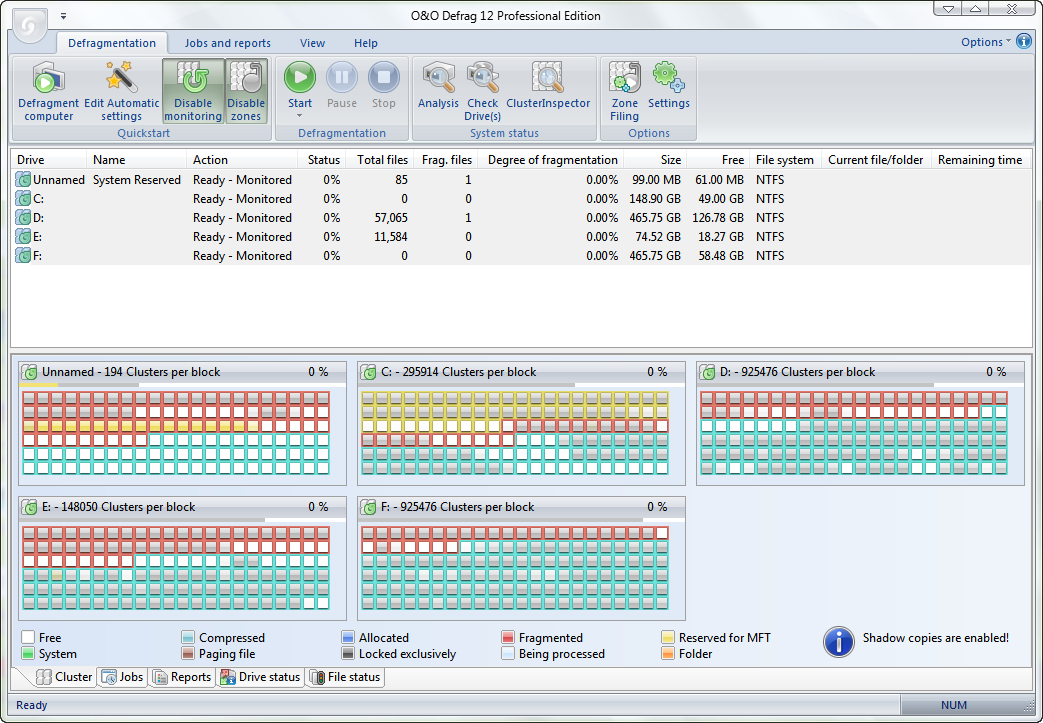The width and height of the screenshot is (1043, 723).
Task: Click the O&O application orb button
Action: coord(29,27)
